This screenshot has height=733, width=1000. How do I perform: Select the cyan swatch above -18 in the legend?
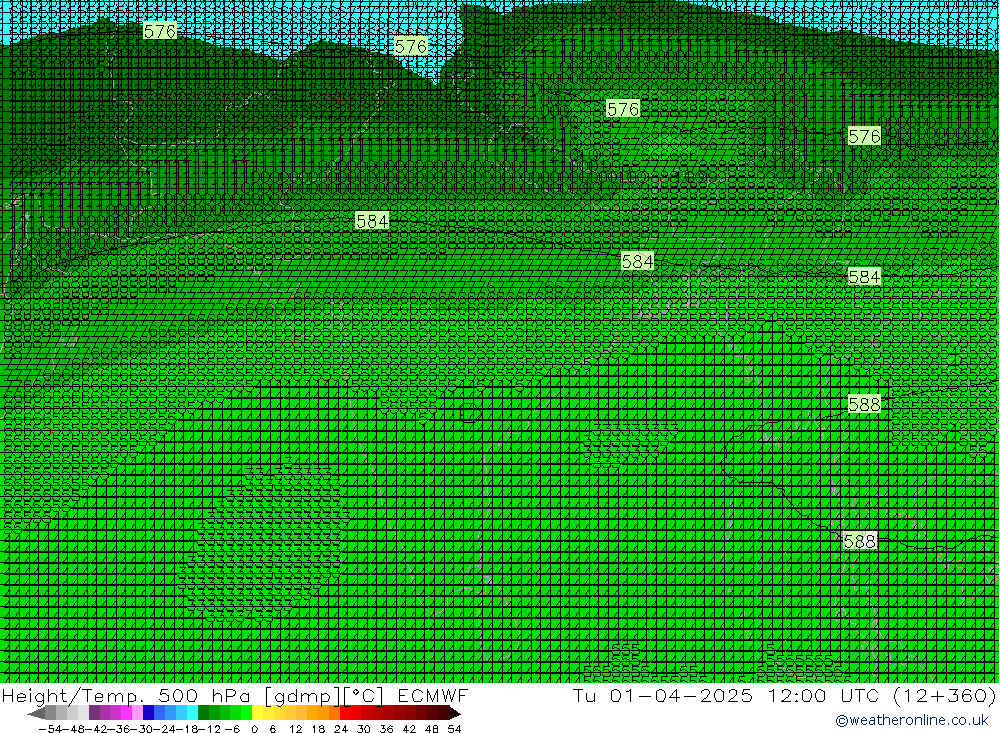pyautogui.click(x=192, y=713)
